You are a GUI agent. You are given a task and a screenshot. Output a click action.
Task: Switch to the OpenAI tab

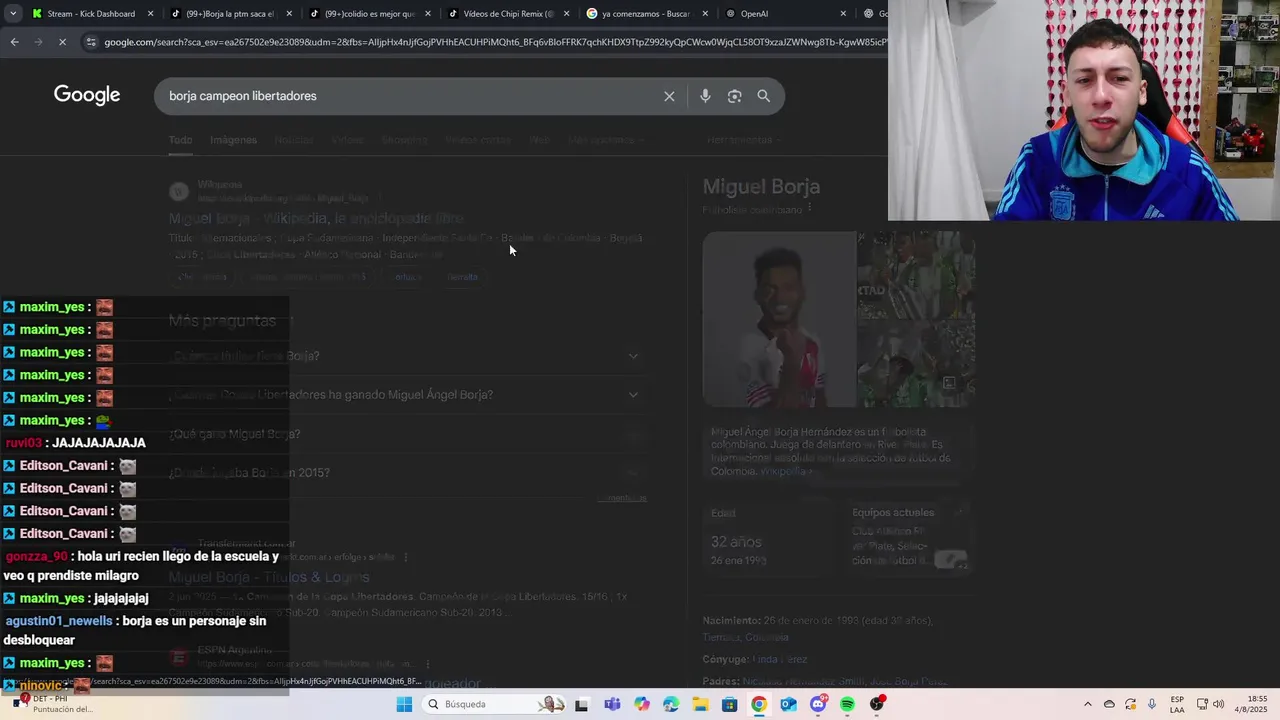[x=783, y=14]
